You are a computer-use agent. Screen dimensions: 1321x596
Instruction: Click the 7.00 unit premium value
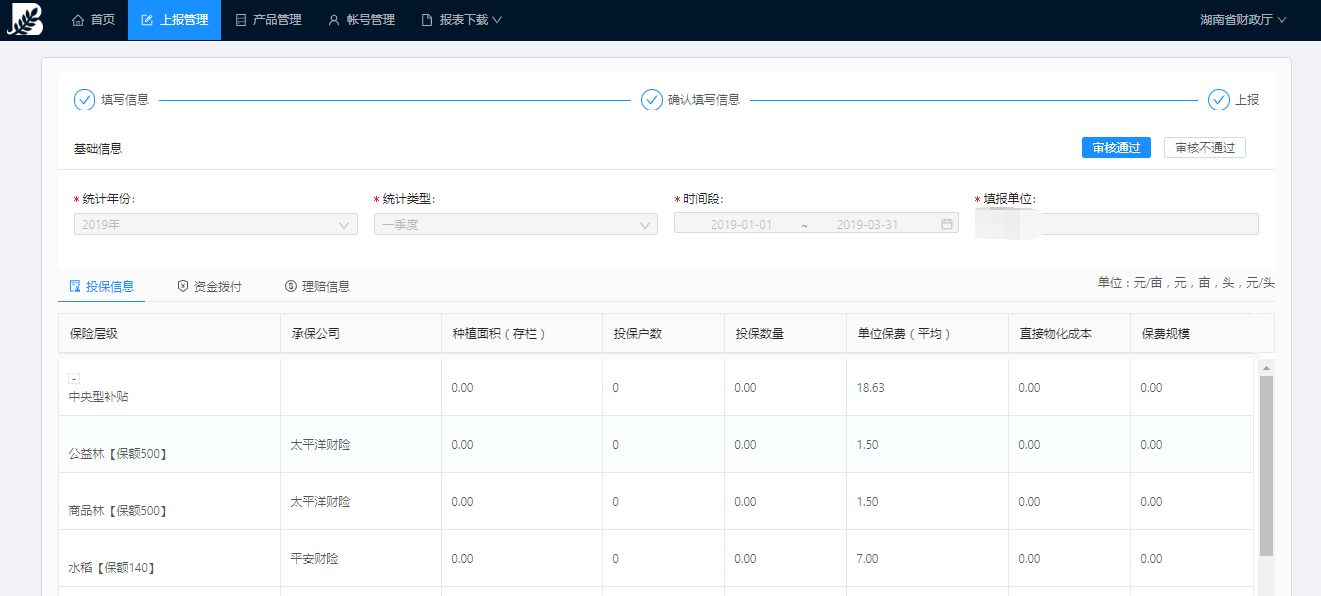click(x=867, y=558)
